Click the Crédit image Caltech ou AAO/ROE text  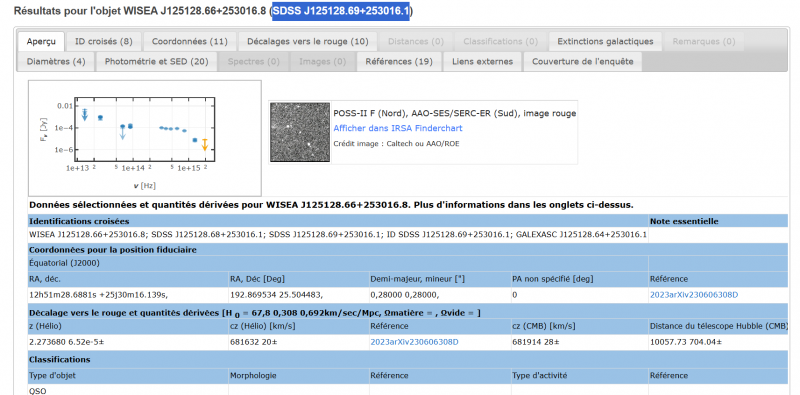[396, 144]
